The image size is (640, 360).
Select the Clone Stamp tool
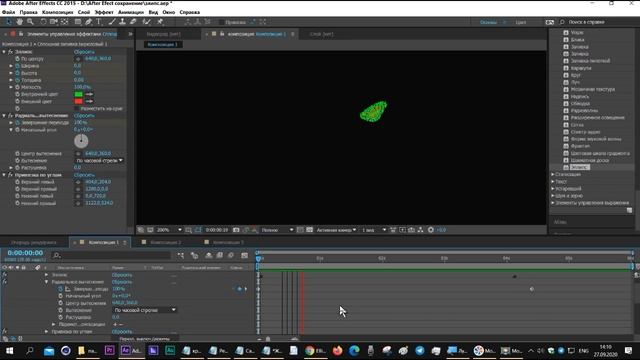(122, 22)
